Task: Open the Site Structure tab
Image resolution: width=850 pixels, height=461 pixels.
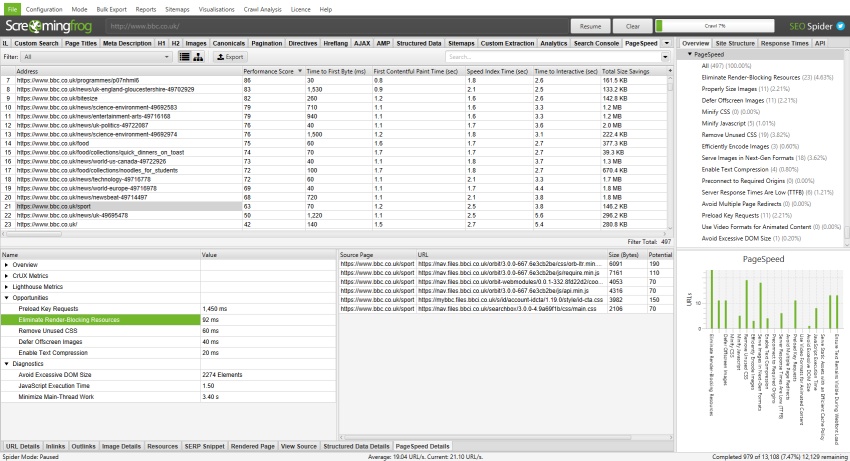Action: [735, 44]
